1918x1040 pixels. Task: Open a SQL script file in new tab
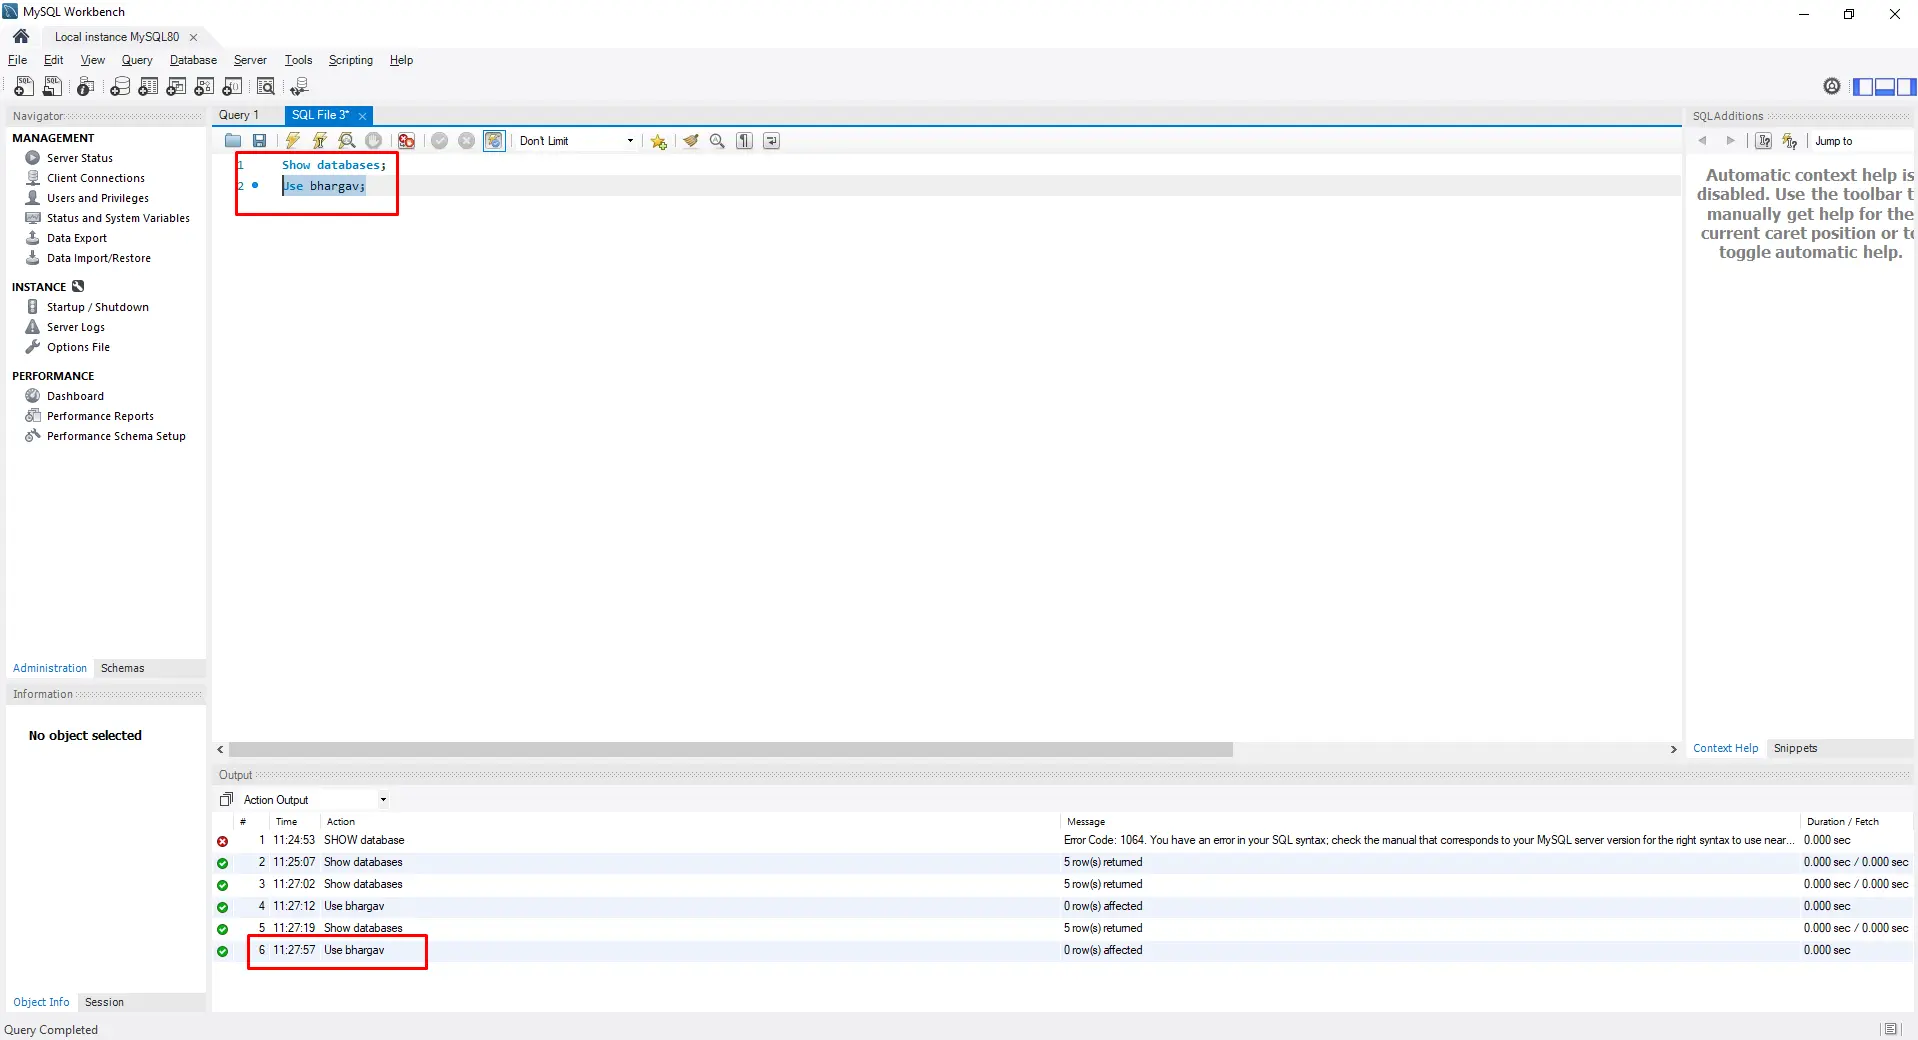coord(52,87)
